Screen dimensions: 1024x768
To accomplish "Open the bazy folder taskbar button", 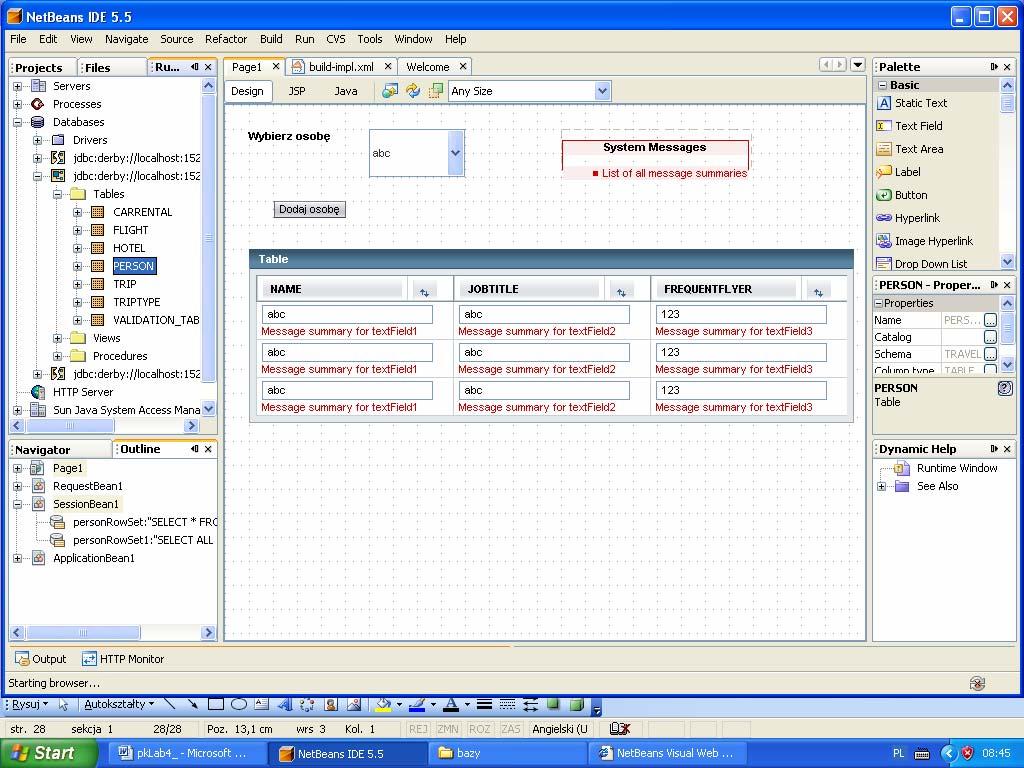I will [x=509, y=753].
